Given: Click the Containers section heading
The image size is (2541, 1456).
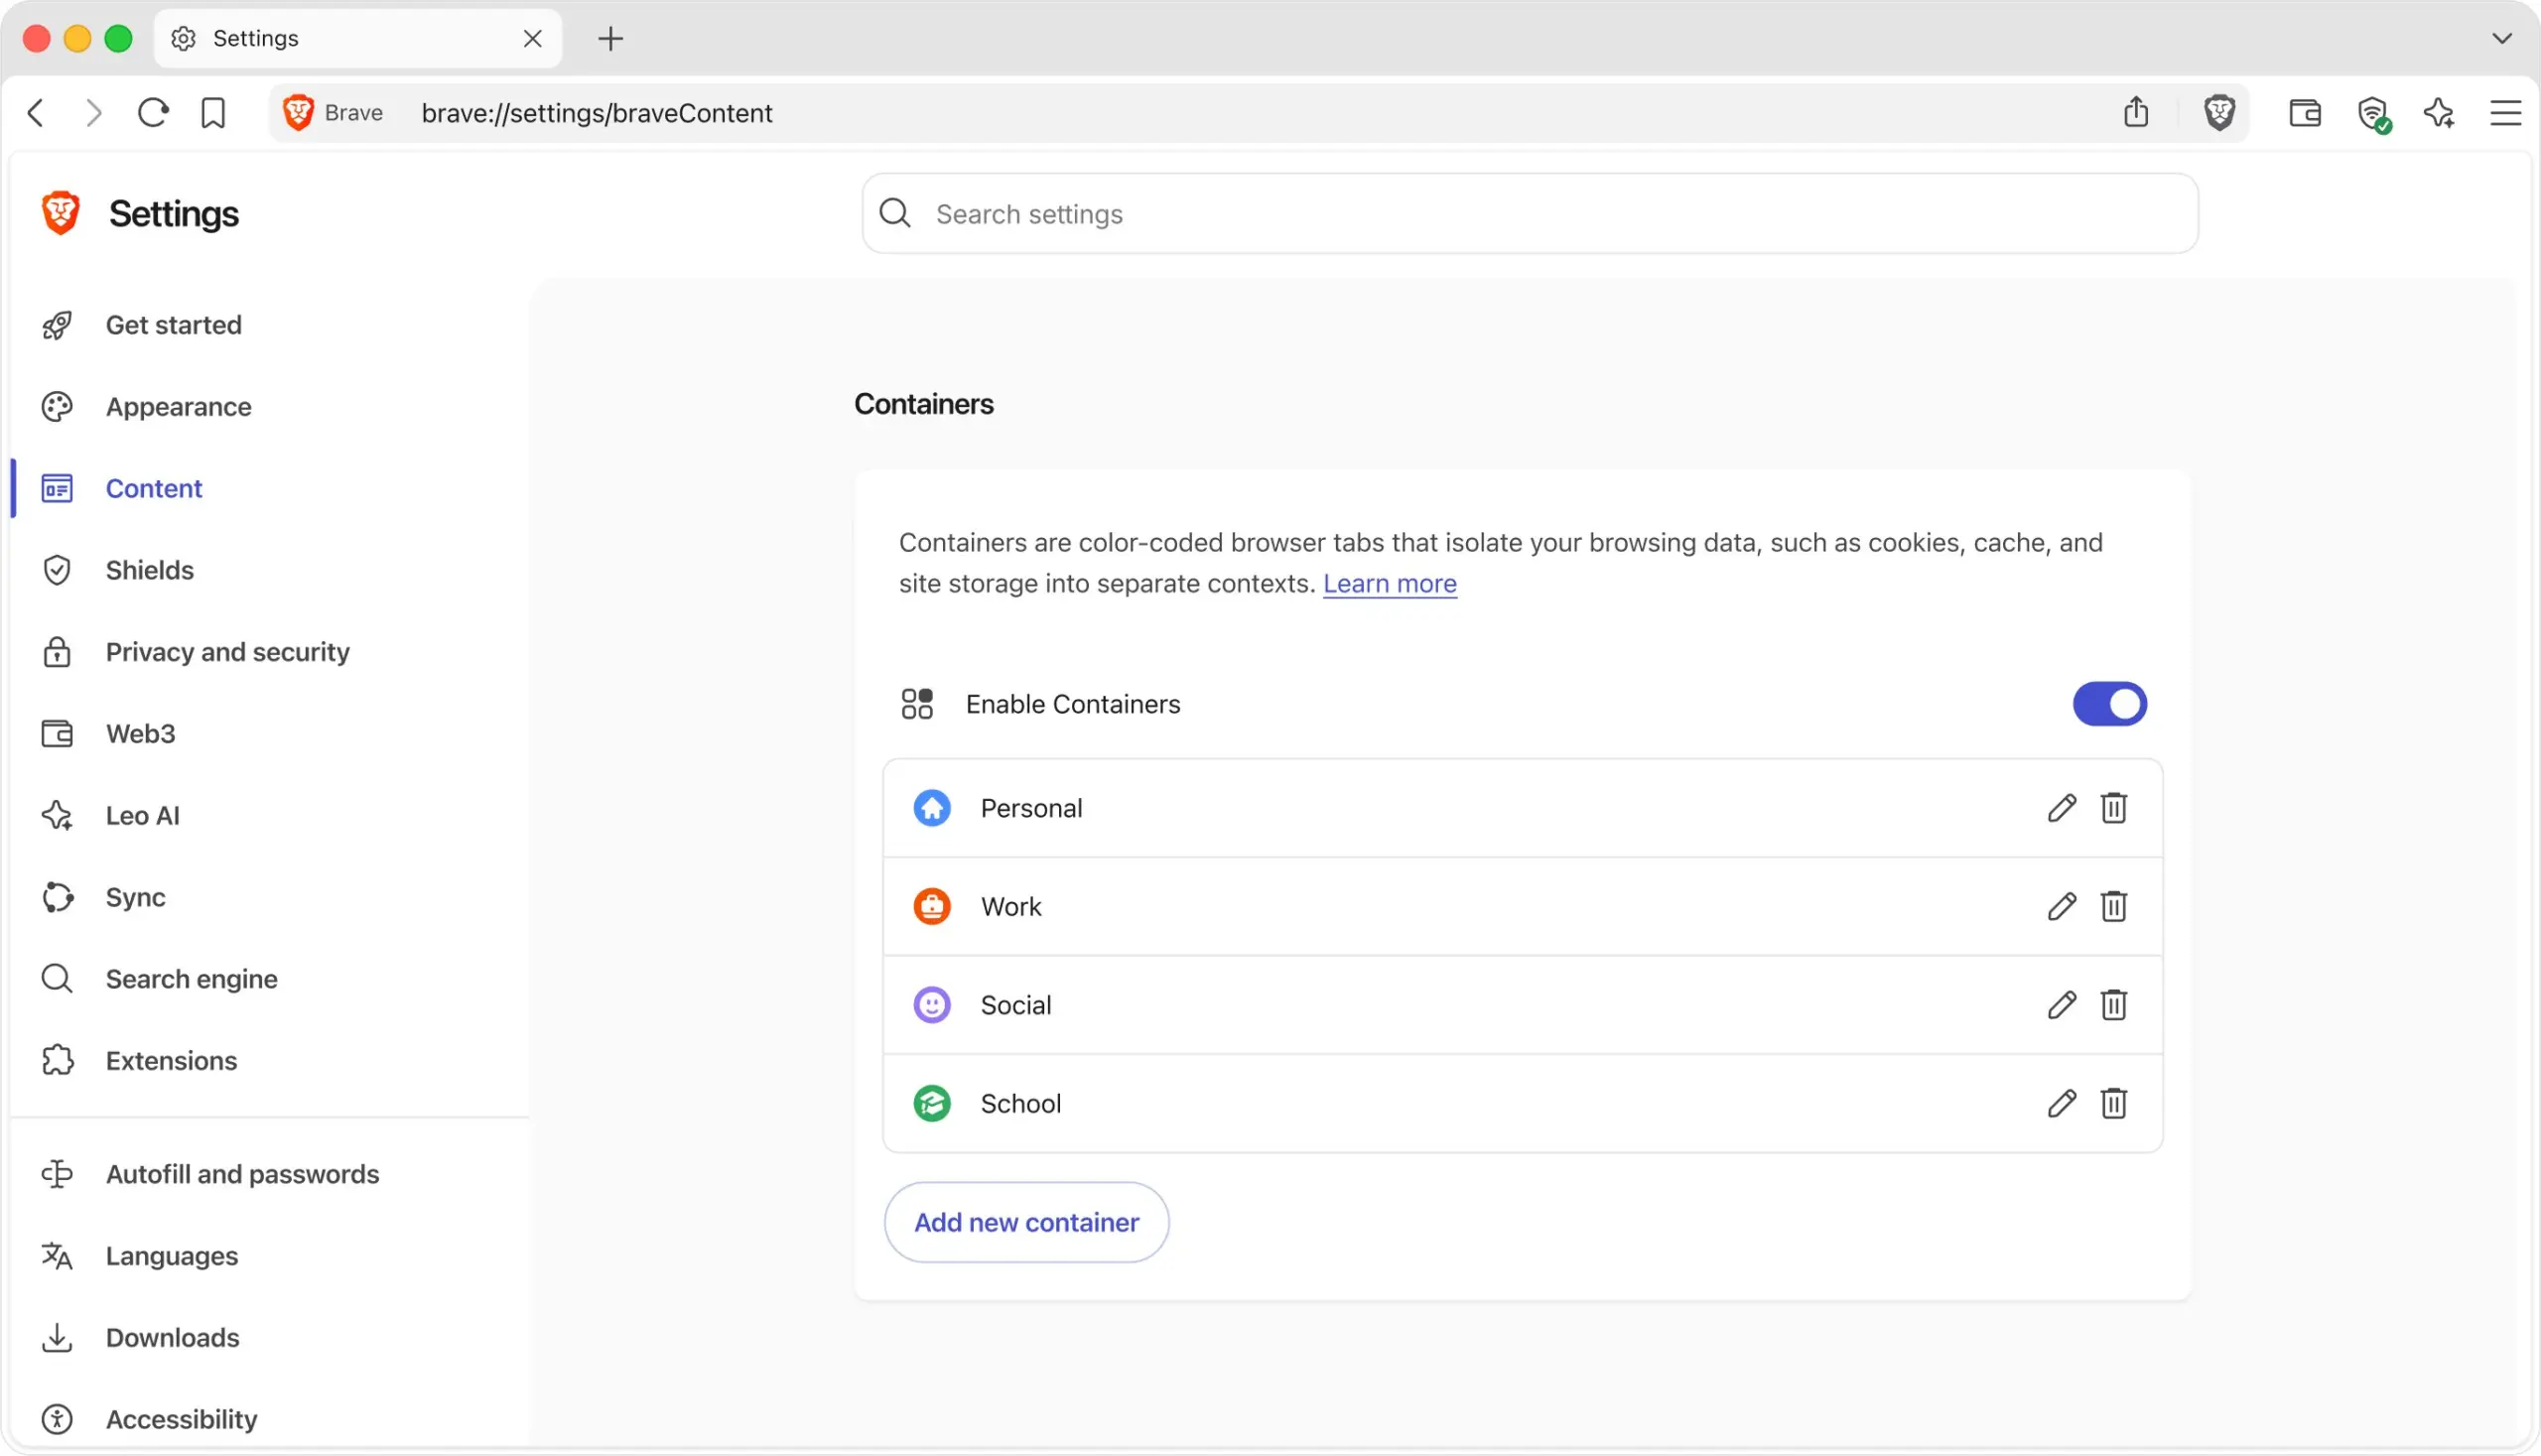Looking at the screenshot, I should tap(923, 404).
